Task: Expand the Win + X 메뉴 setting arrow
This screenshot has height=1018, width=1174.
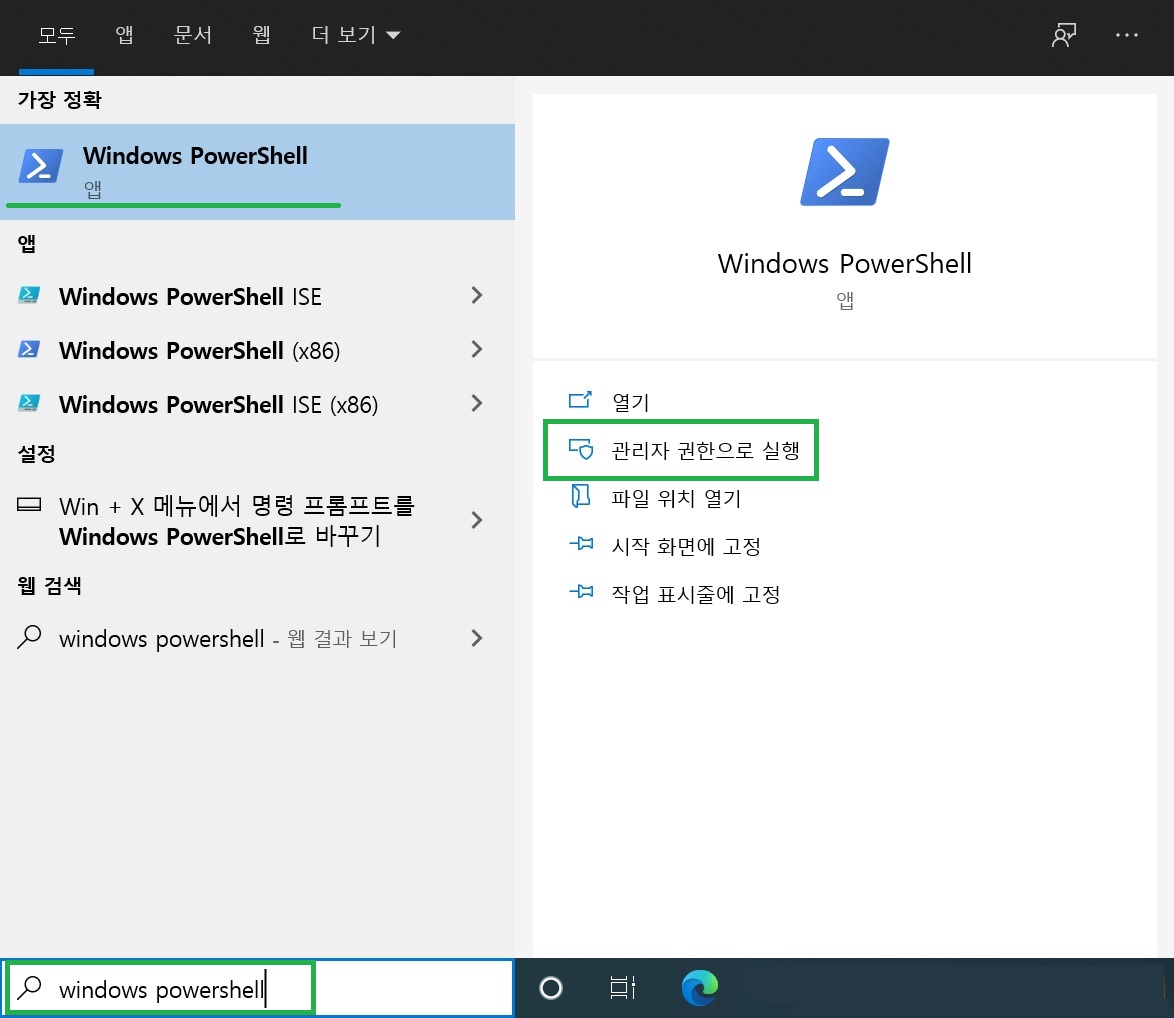Action: click(x=476, y=520)
